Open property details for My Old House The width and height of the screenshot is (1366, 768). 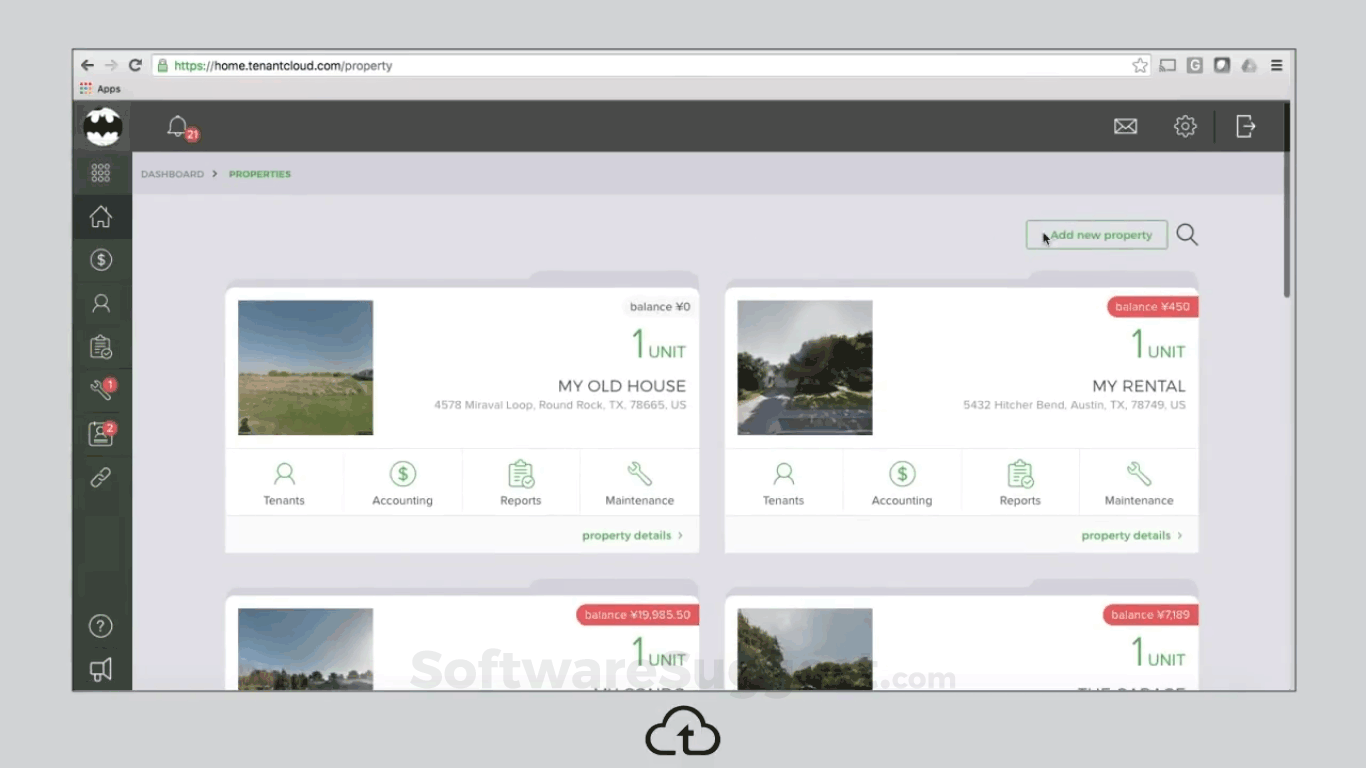[632, 536]
